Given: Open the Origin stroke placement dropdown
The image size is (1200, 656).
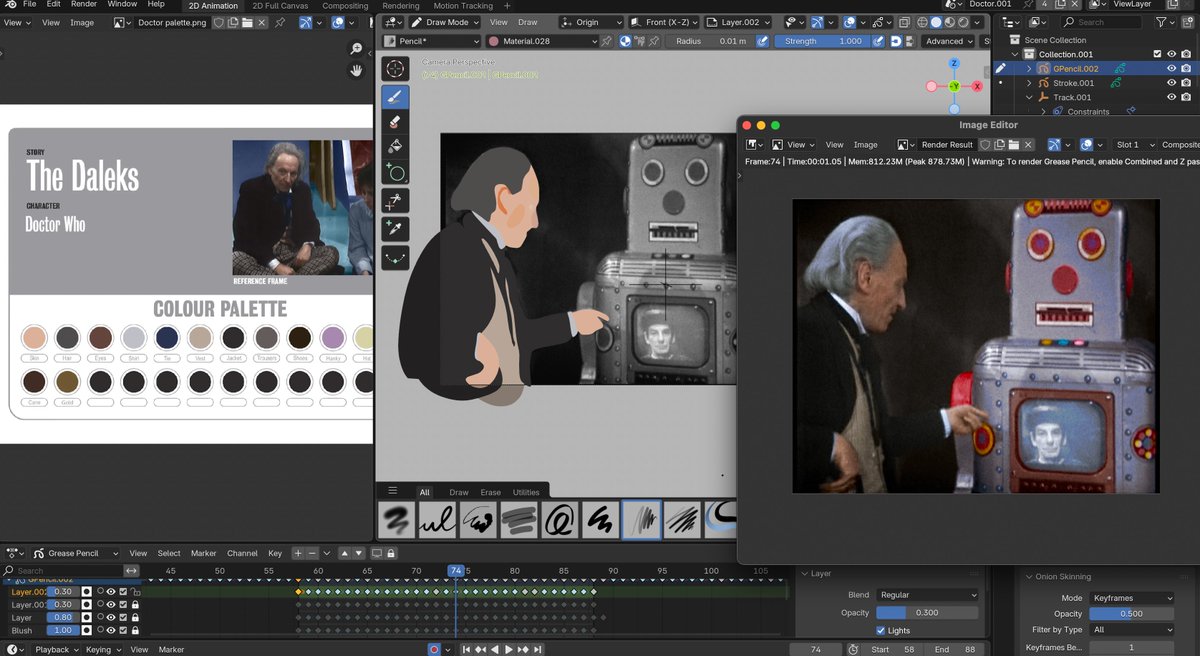Looking at the screenshot, I should 593,22.
